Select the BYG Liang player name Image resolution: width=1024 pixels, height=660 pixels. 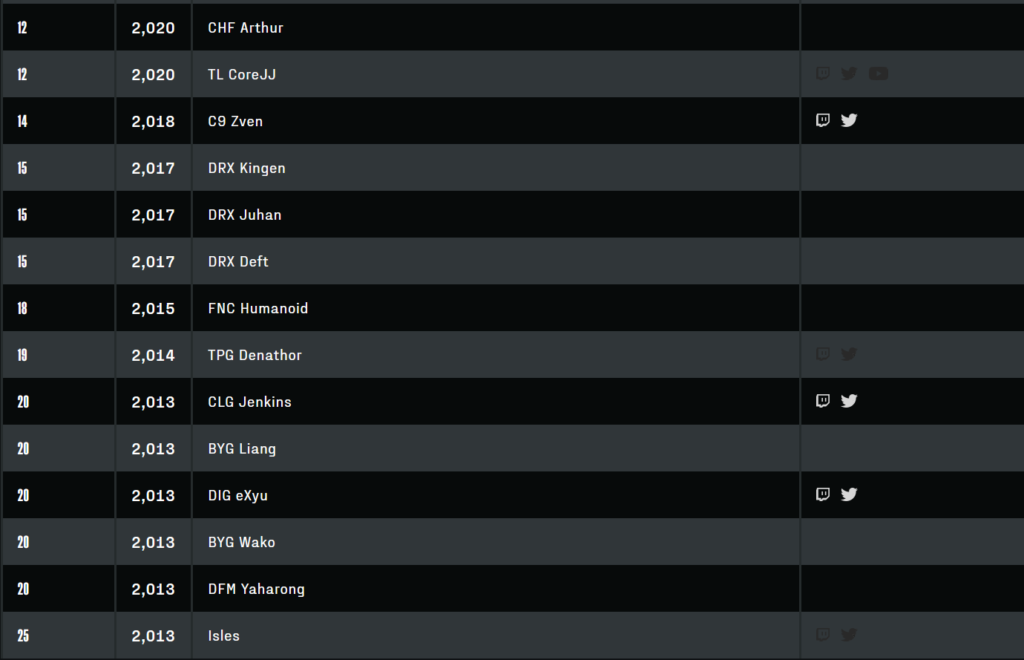[x=242, y=449]
